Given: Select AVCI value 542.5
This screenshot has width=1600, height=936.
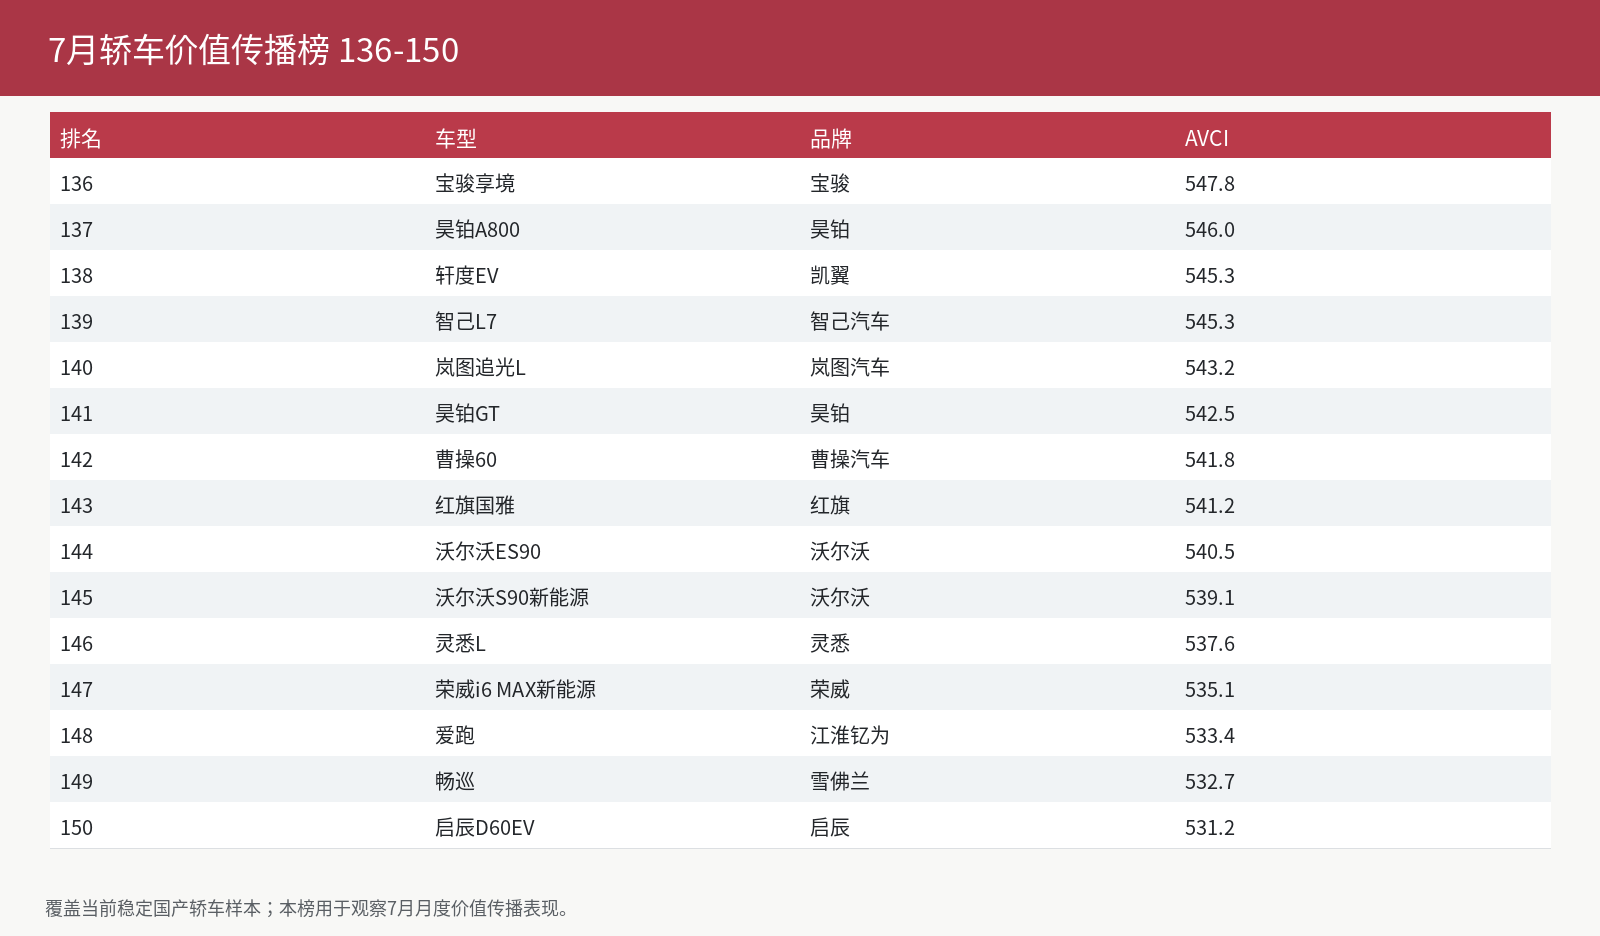Looking at the screenshot, I should click(1210, 414).
